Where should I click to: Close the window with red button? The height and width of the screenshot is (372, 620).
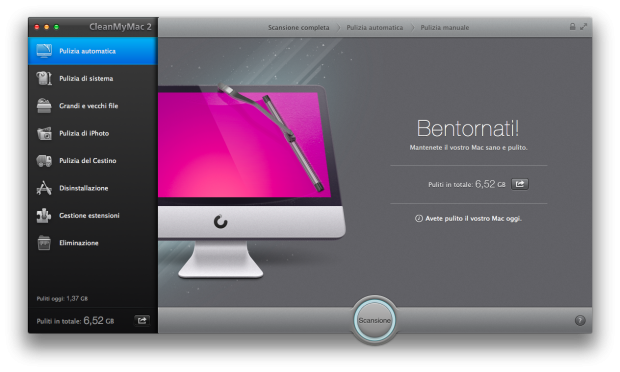pyautogui.click(x=37, y=27)
